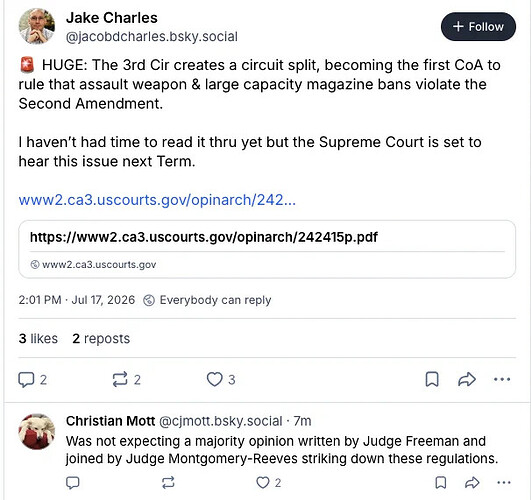Follow Jake Charles
Image resolution: width=531 pixels, height=500 pixels.
point(478,27)
